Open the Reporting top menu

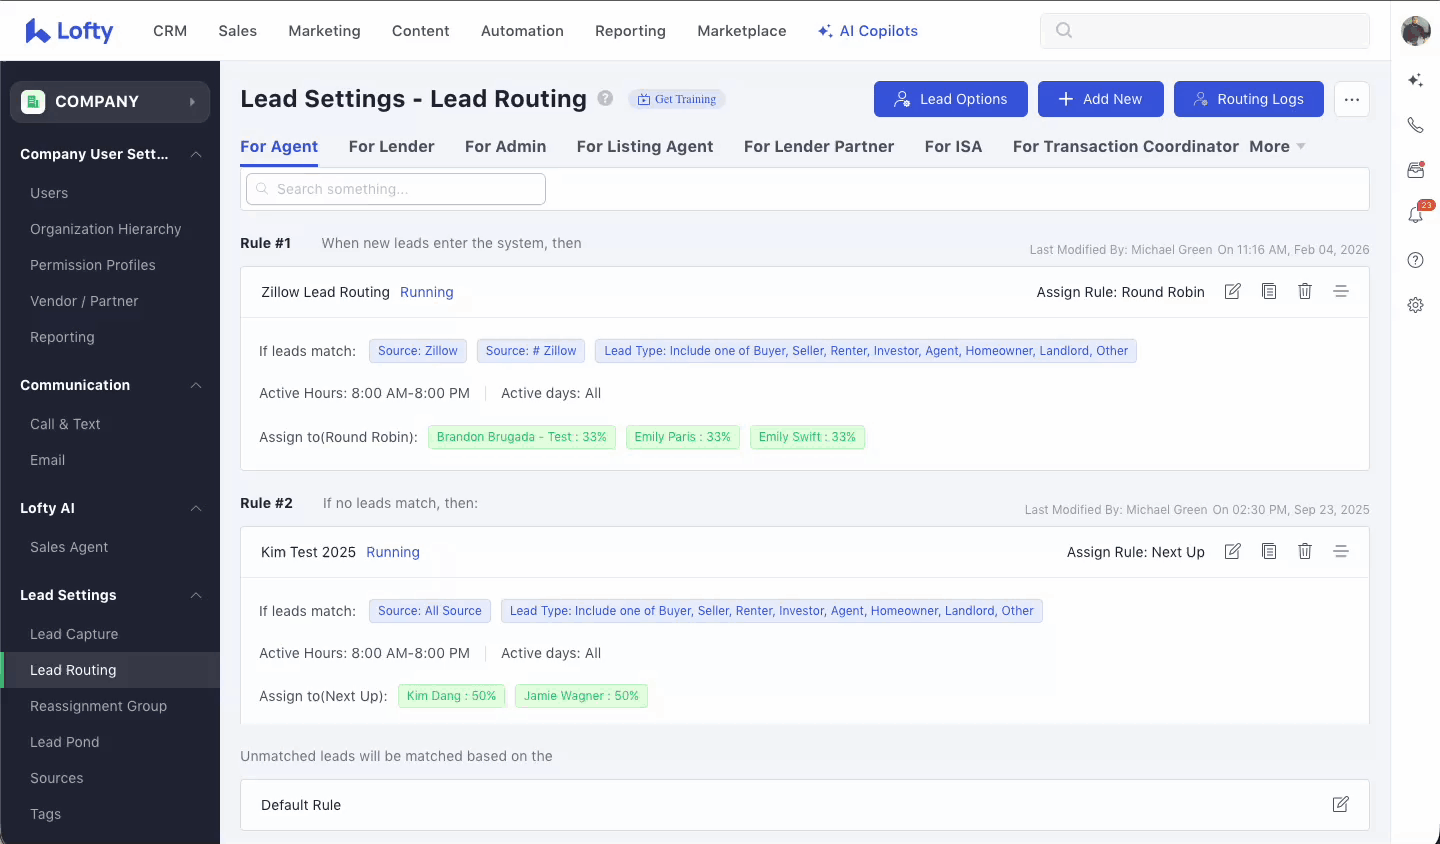(x=630, y=31)
